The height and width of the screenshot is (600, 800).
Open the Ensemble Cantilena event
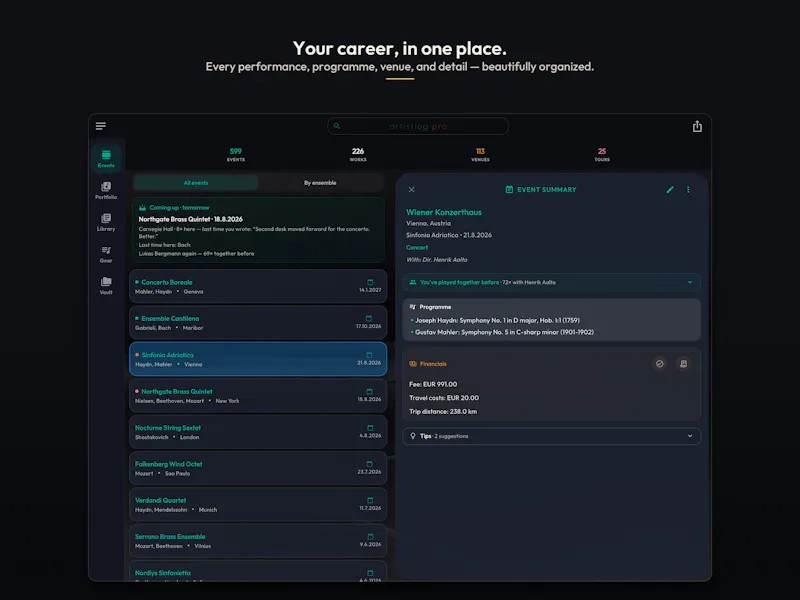click(x=258, y=322)
